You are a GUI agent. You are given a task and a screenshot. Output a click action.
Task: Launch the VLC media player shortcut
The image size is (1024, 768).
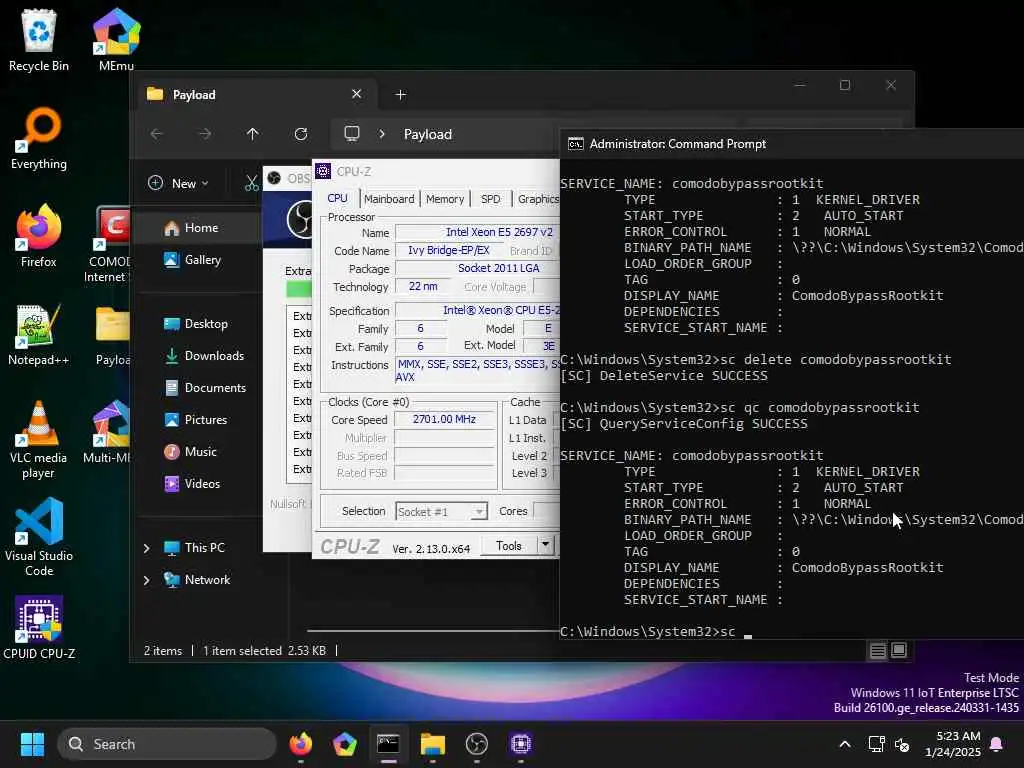coord(39,440)
